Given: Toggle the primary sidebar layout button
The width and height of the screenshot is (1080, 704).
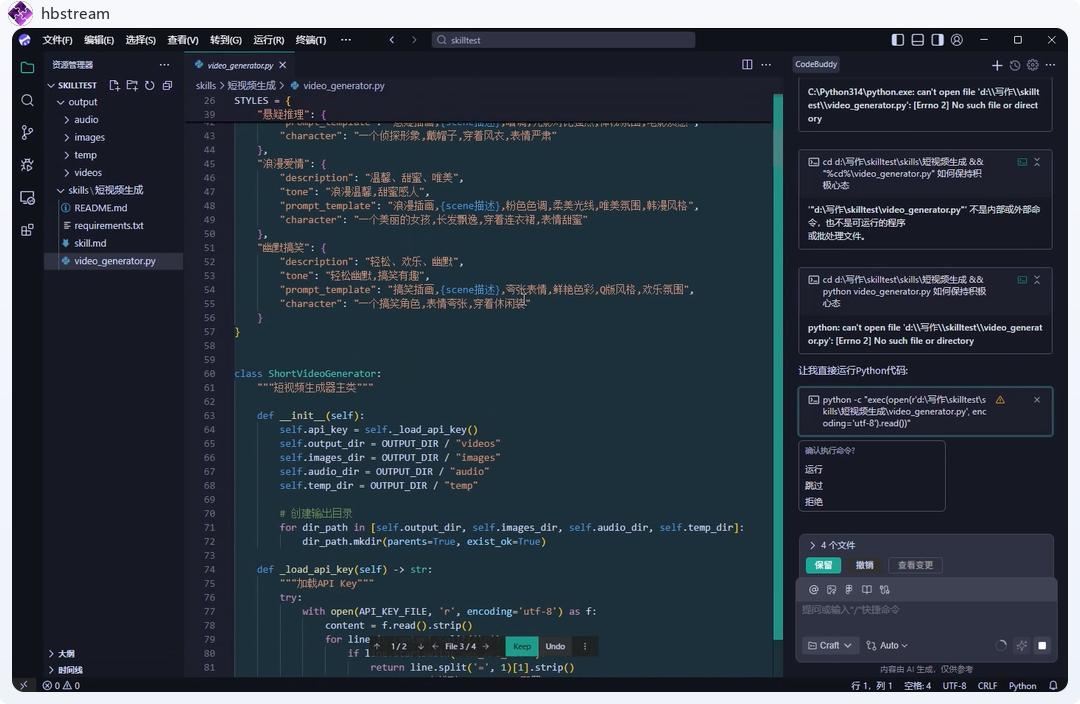Looking at the screenshot, I should [x=897, y=40].
